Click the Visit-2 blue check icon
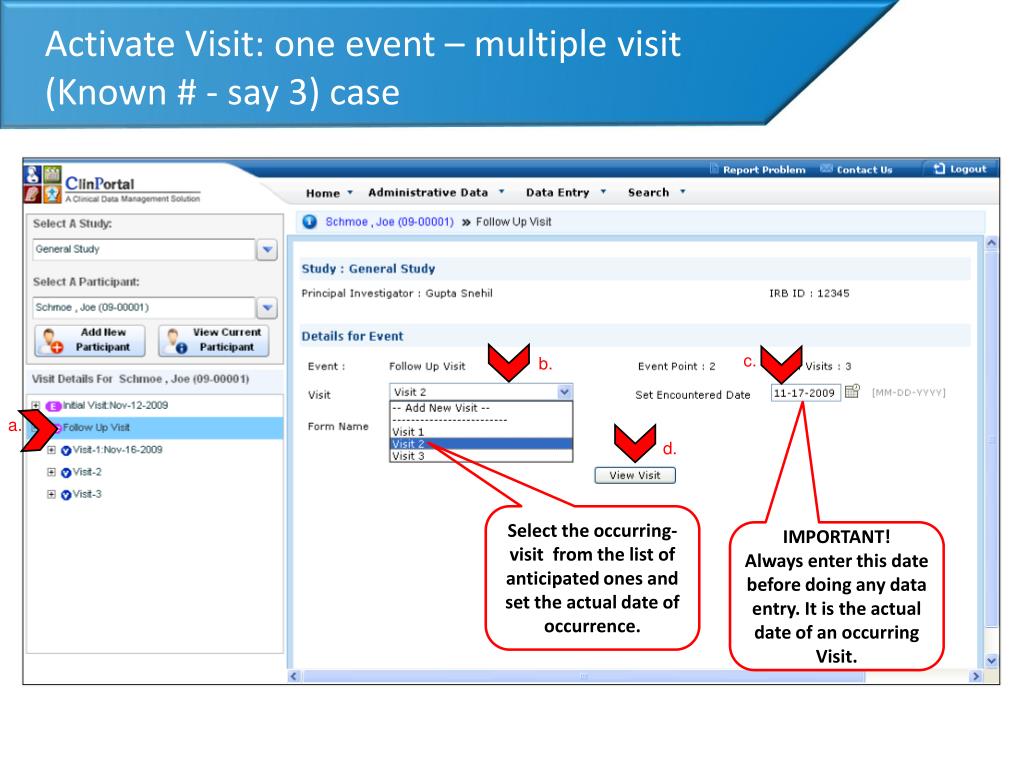1024x768 pixels. coord(66,473)
